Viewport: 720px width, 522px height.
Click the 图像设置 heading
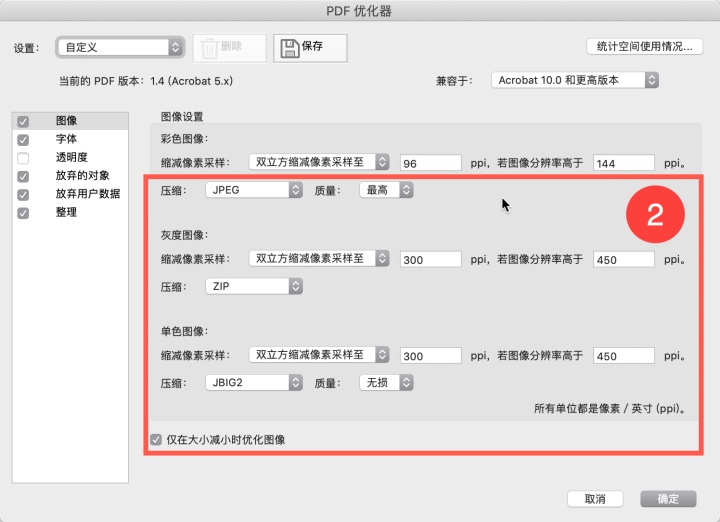[182, 117]
